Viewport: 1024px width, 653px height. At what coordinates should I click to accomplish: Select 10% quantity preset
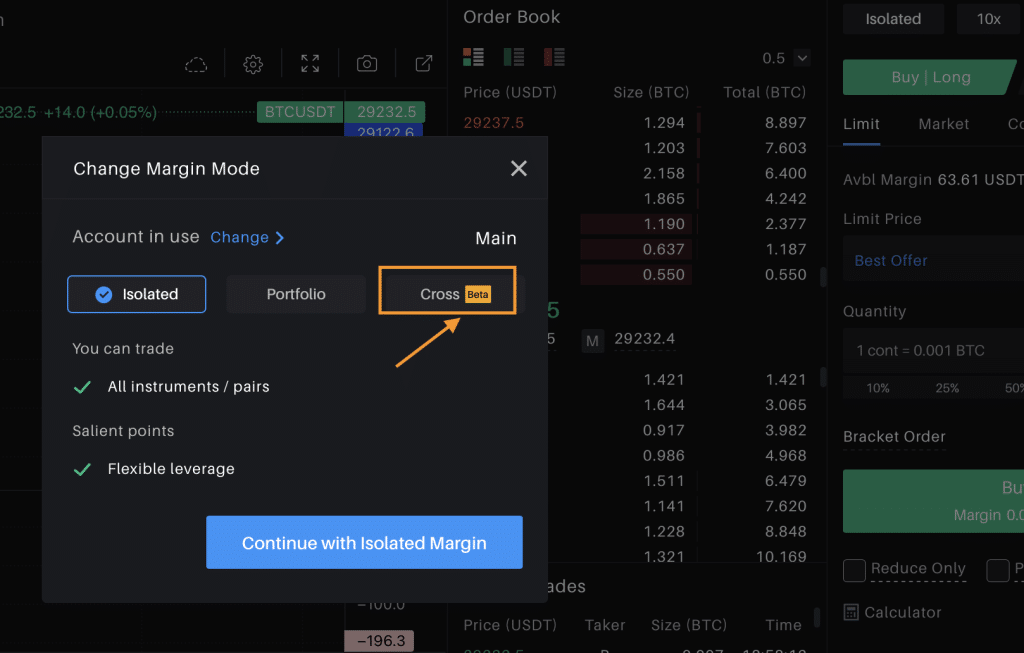pos(878,388)
